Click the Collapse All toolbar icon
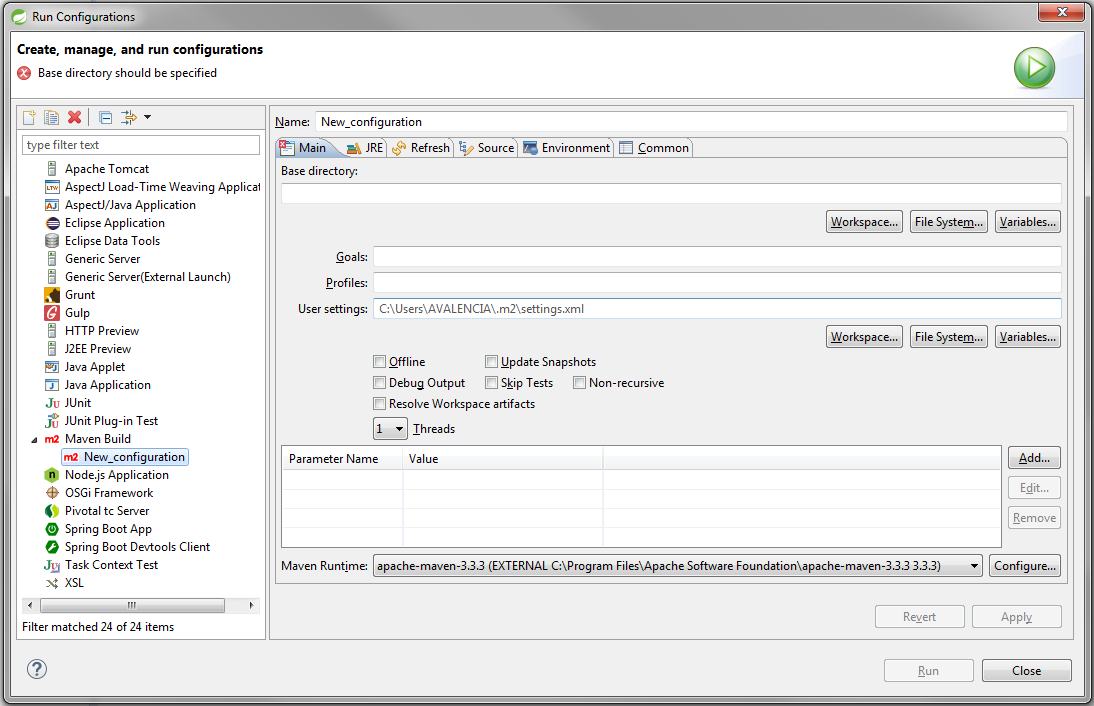 coord(105,117)
